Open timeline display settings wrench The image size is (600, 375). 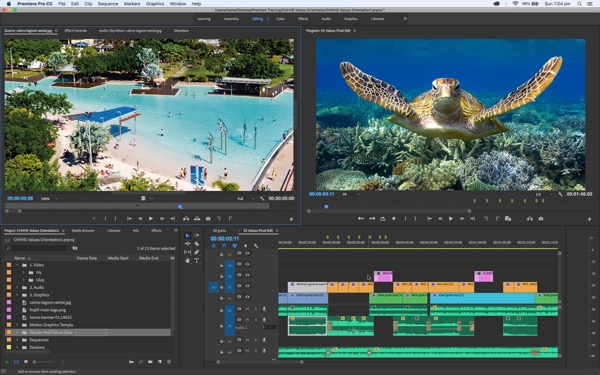tap(256, 246)
